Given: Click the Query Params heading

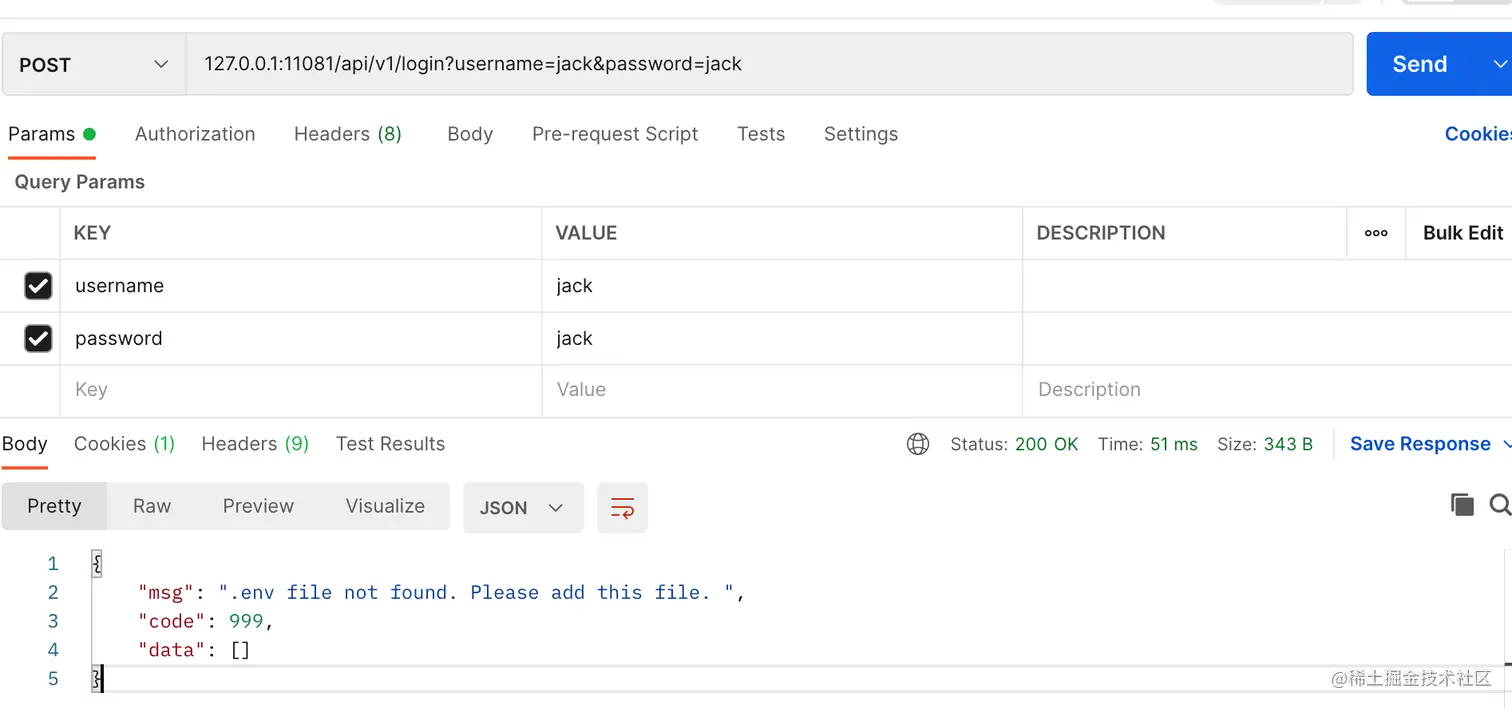Looking at the screenshot, I should [80, 182].
